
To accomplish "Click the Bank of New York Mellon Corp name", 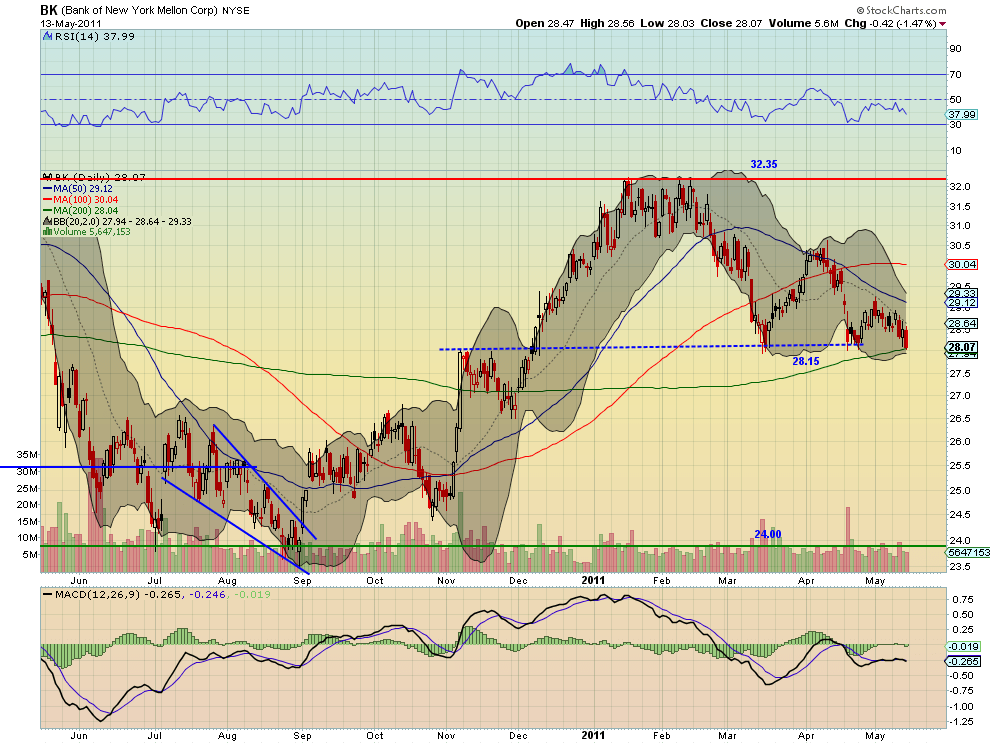I will click(x=140, y=11).
